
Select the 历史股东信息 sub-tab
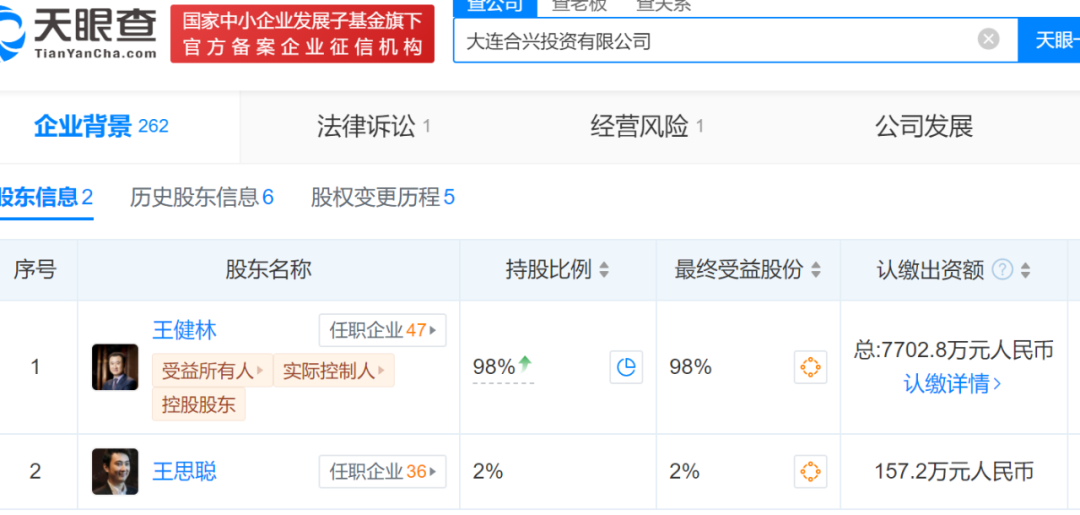202,198
